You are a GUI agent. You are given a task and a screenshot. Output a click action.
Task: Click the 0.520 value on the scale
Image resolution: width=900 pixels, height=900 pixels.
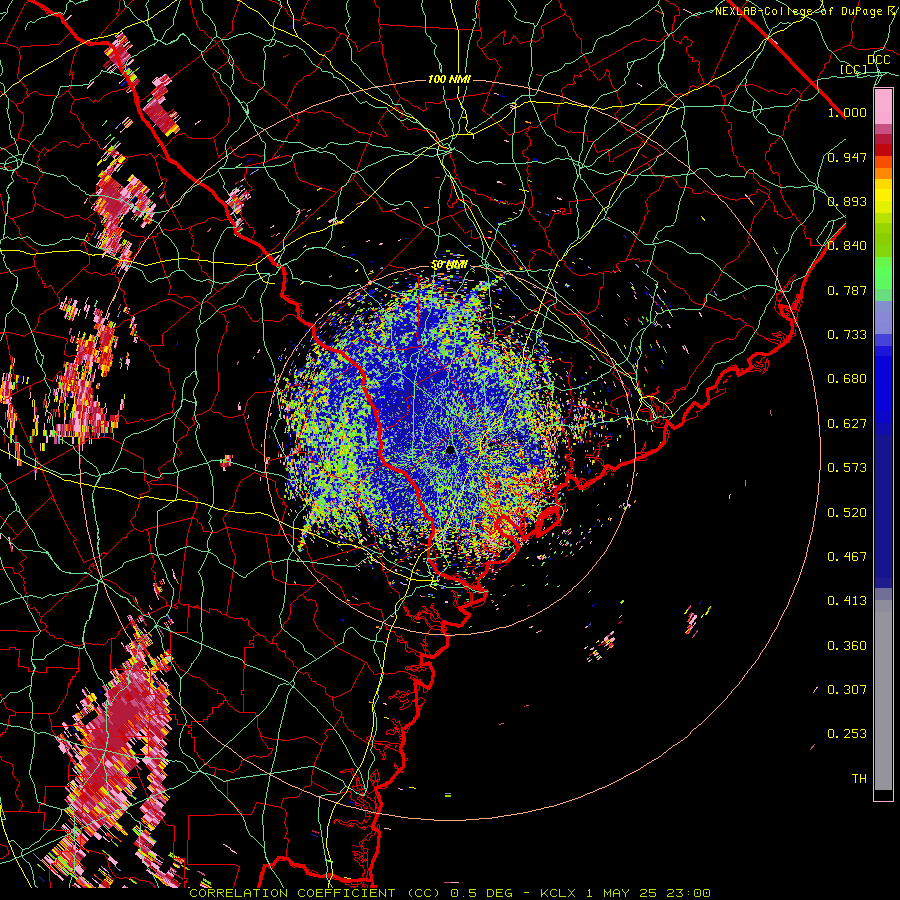(x=847, y=513)
